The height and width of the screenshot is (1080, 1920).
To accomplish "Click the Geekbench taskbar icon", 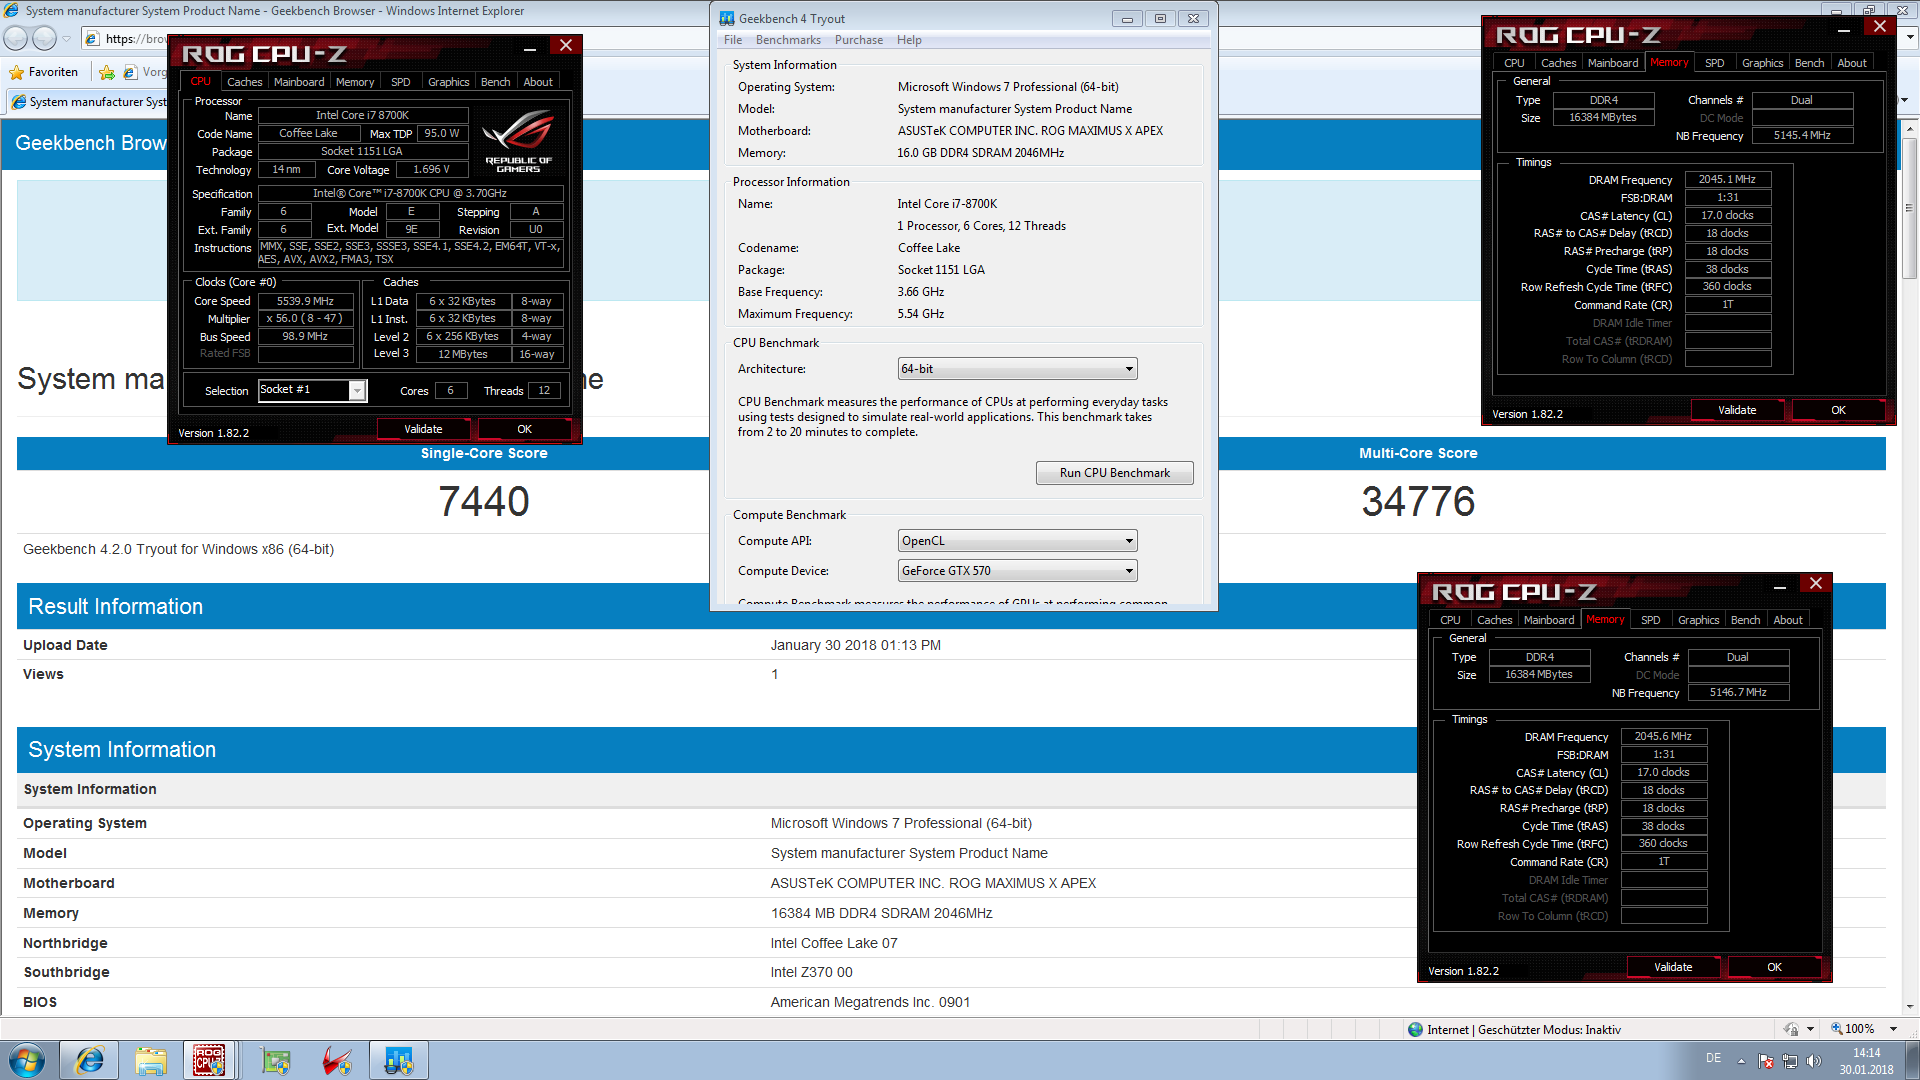I will [x=399, y=1060].
